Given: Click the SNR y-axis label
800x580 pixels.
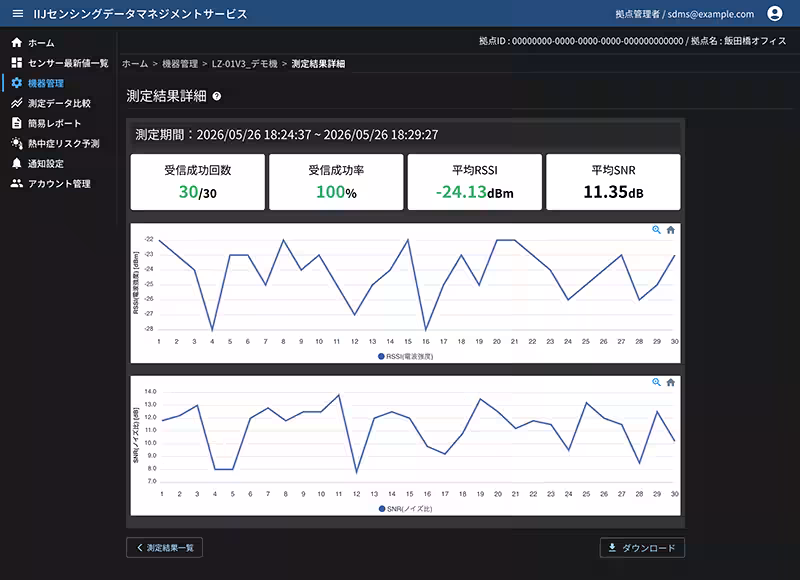Looking at the screenshot, I should pyautogui.click(x=136, y=435).
